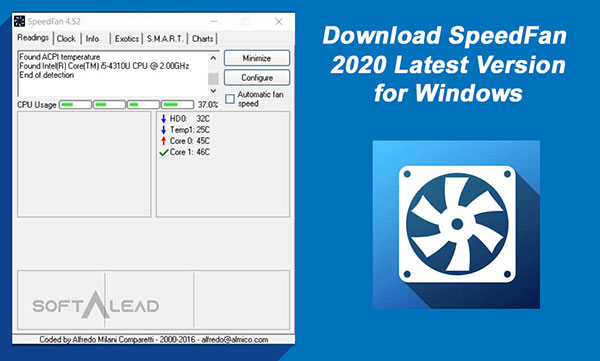This screenshot has height=361, width=600.
Task: Click the 'Found ACPI temperature' log line
Action: [x=60, y=57]
